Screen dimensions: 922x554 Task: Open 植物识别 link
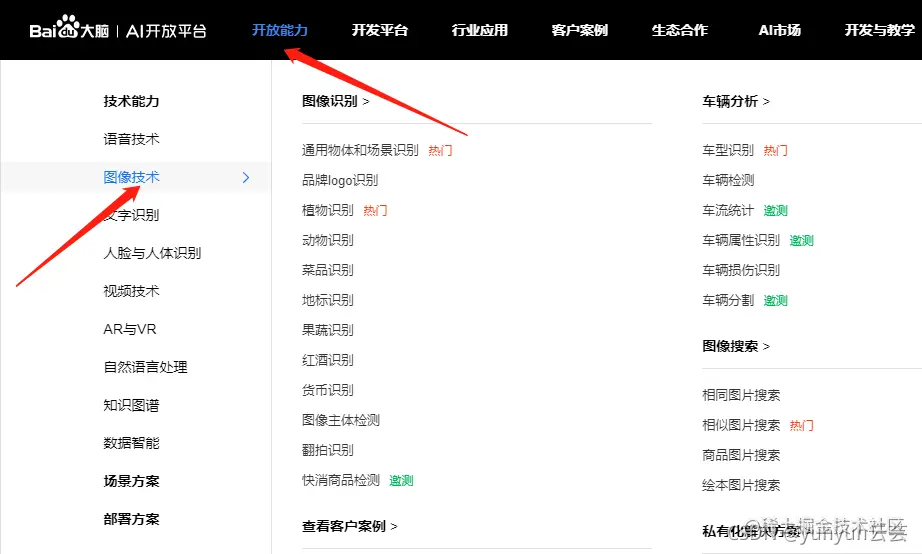click(x=328, y=210)
